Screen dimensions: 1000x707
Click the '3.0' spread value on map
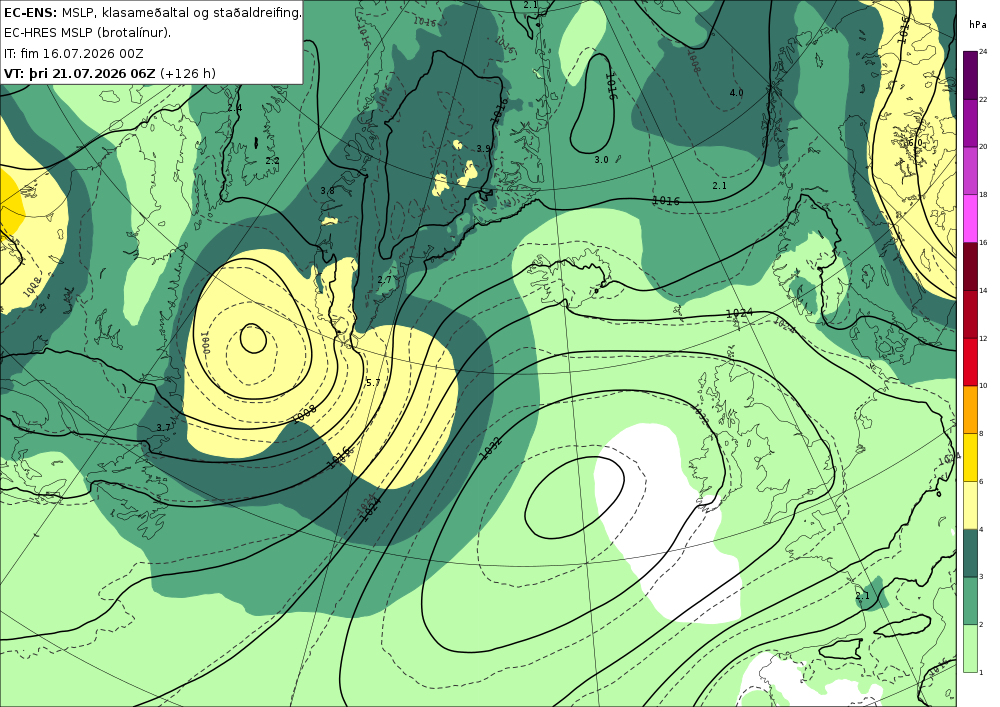tap(601, 160)
